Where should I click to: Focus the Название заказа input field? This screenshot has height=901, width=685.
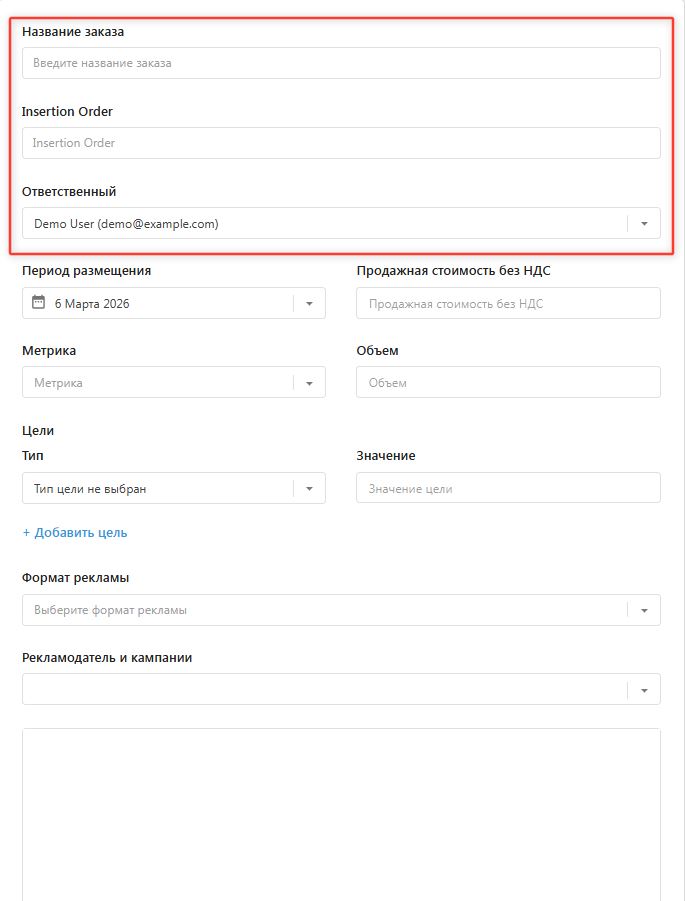[x=341, y=63]
